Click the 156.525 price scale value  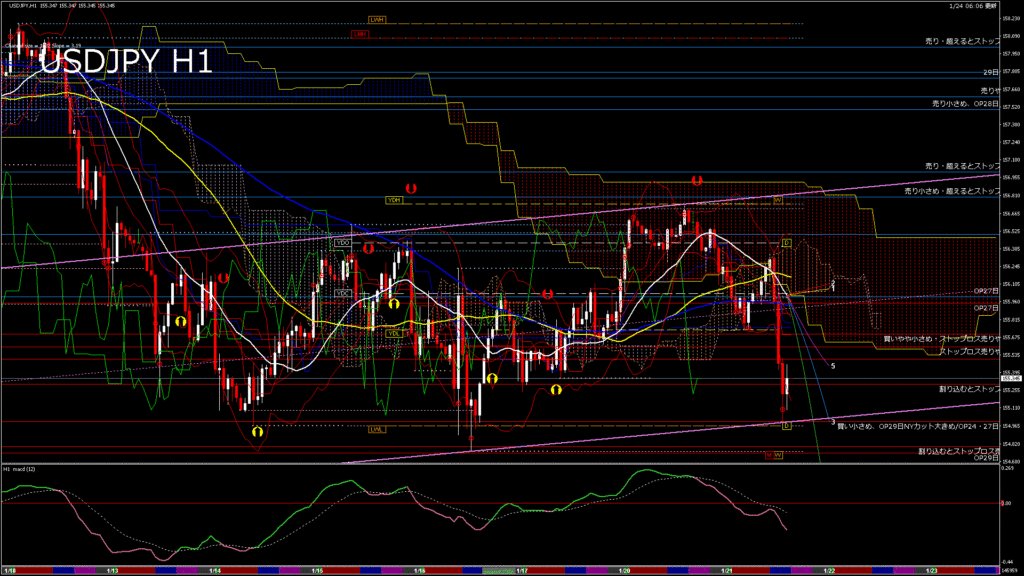(1011, 231)
